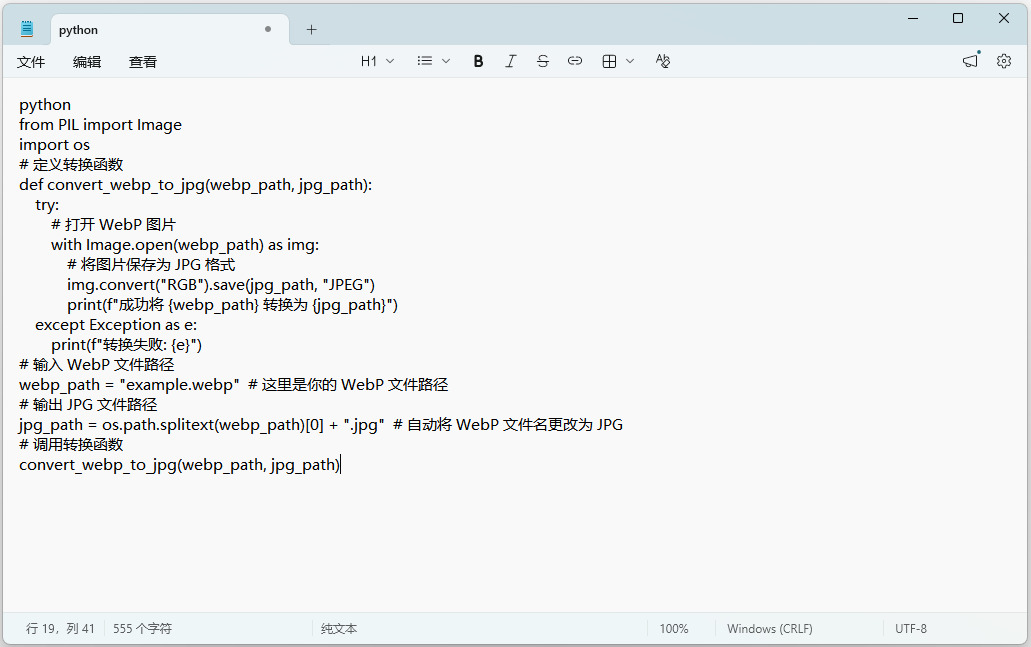1031x647 pixels.
Task: Click the def convert_webp_to_jpg line
Action: coord(195,185)
